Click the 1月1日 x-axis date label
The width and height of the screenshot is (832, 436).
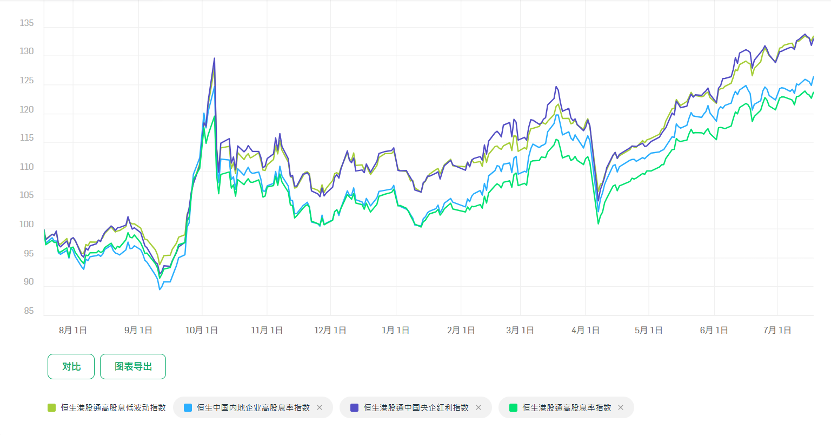396,329
